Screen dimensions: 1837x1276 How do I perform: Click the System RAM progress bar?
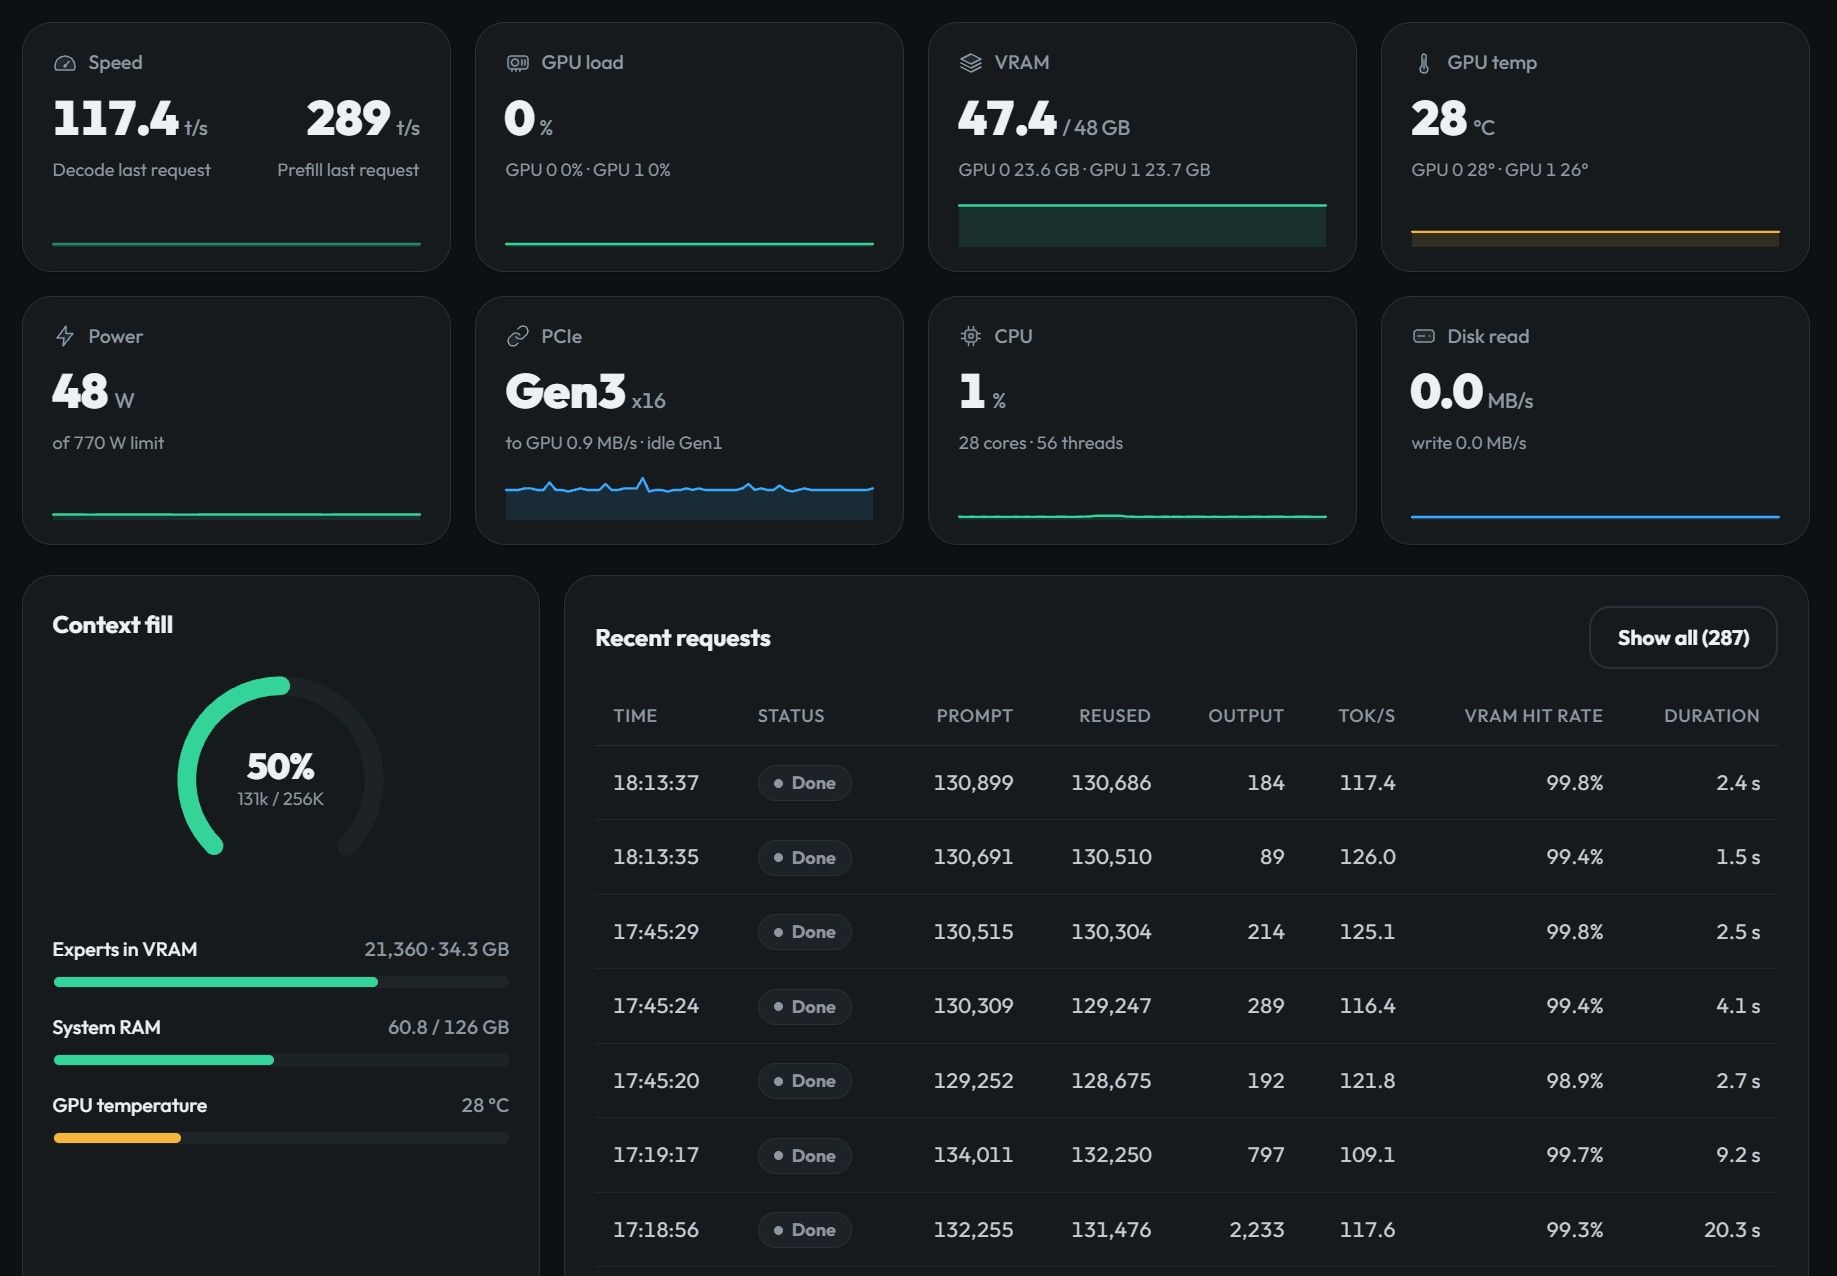pyautogui.click(x=281, y=1060)
